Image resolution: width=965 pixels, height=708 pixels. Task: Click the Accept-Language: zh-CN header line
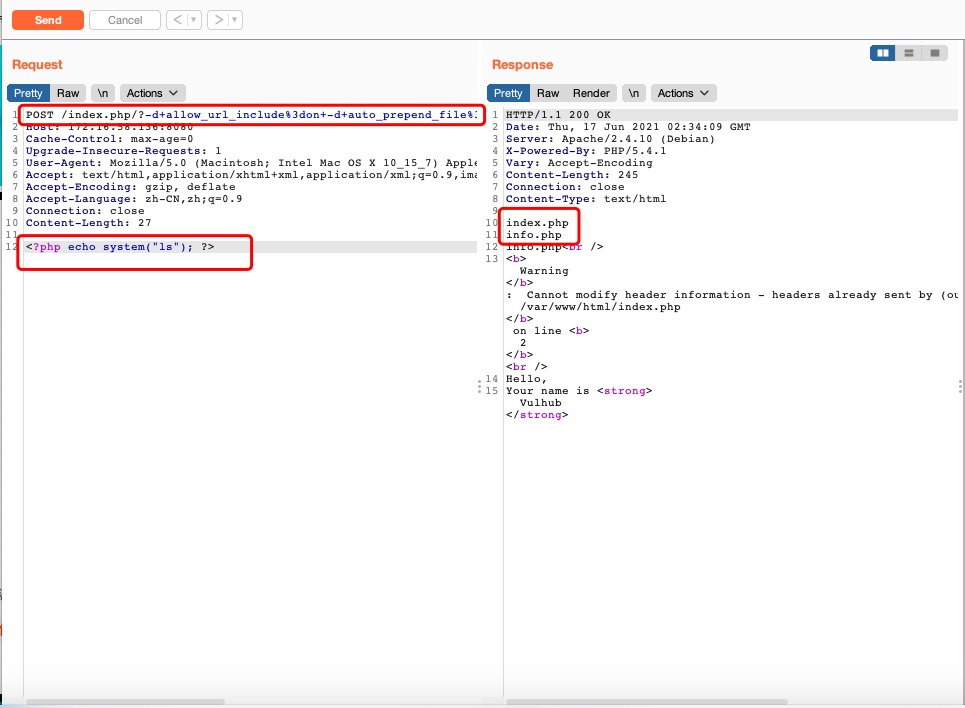pos(134,199)
